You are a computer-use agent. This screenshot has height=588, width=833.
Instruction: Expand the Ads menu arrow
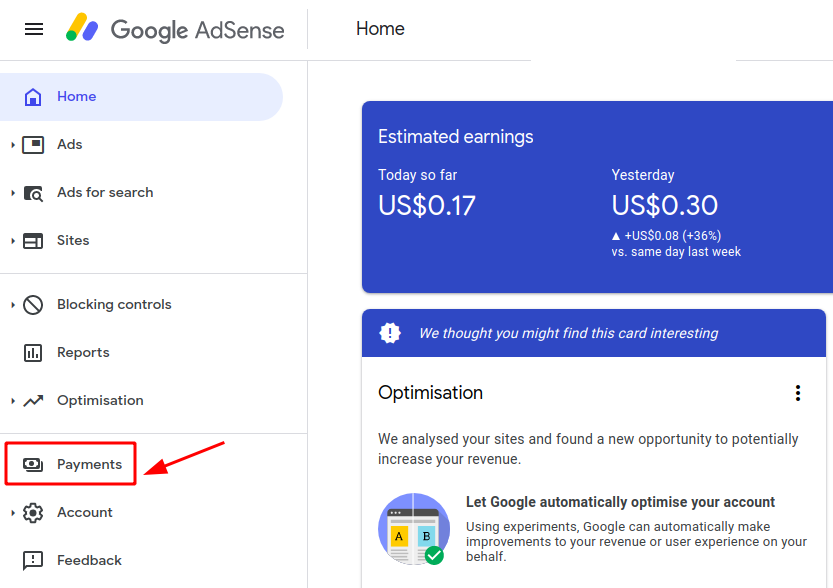[x=13, y=144]
